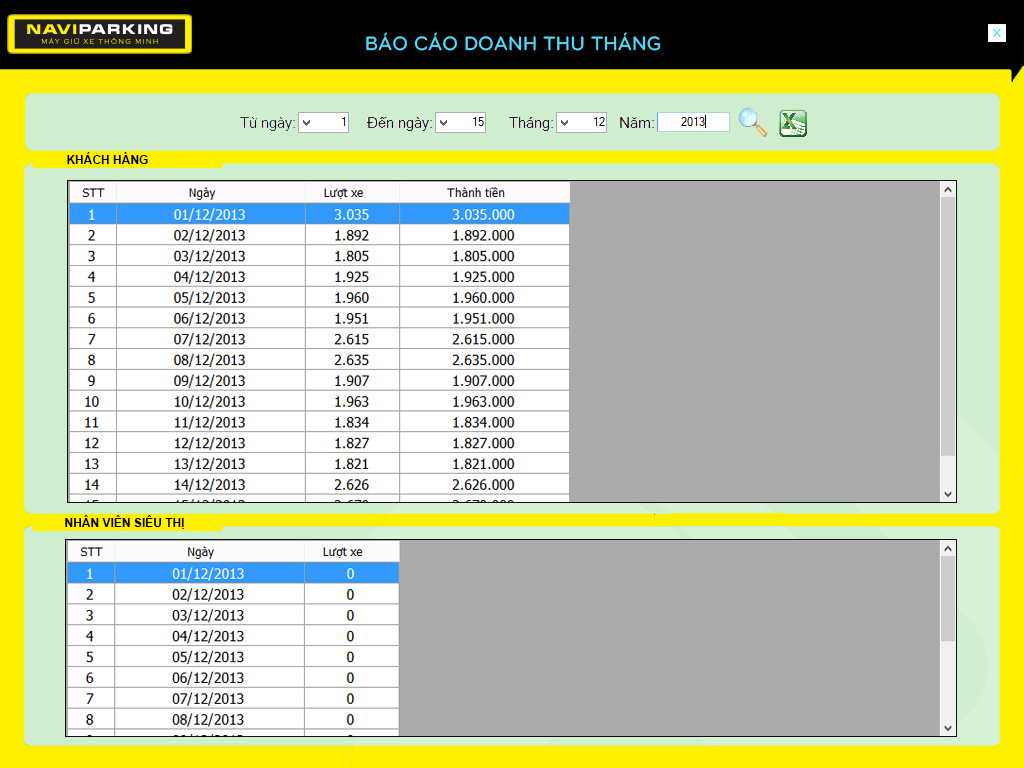Select staff row dated 05/12/2013

(x=208, y=657)
